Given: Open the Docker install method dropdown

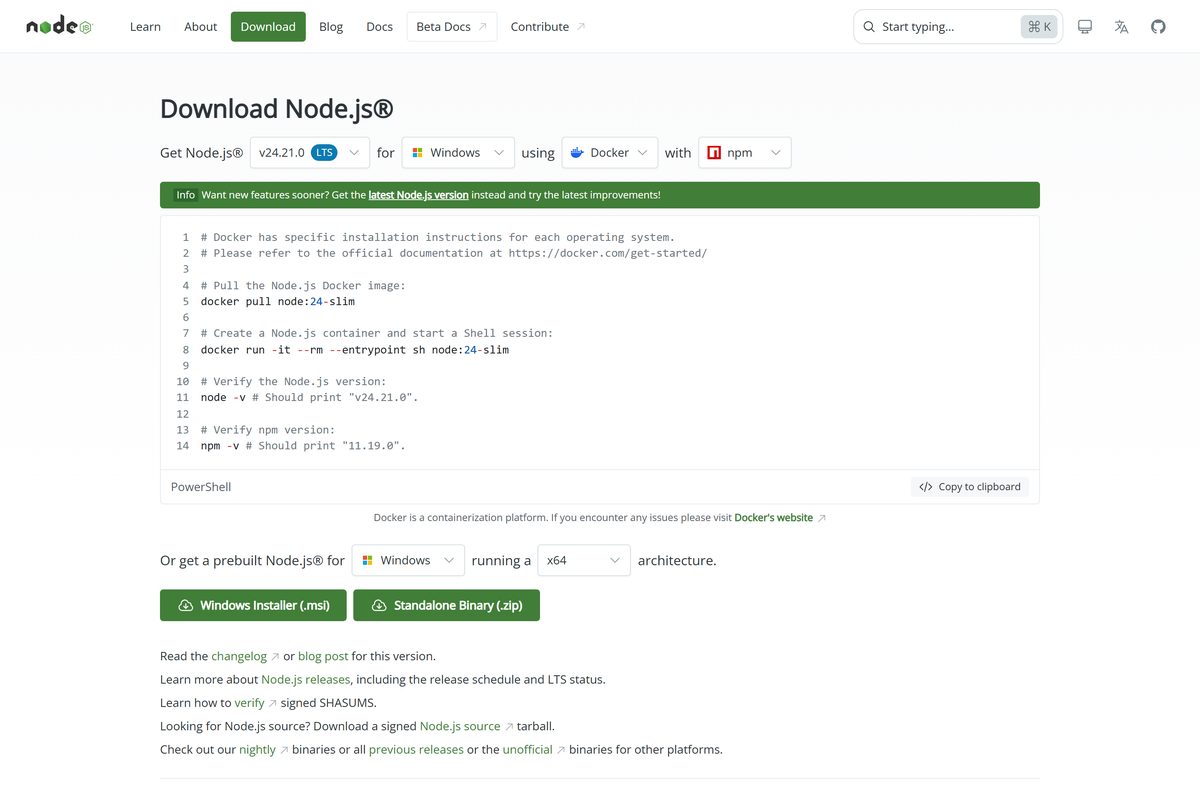Looking at the screenshot, I should 610,153.
